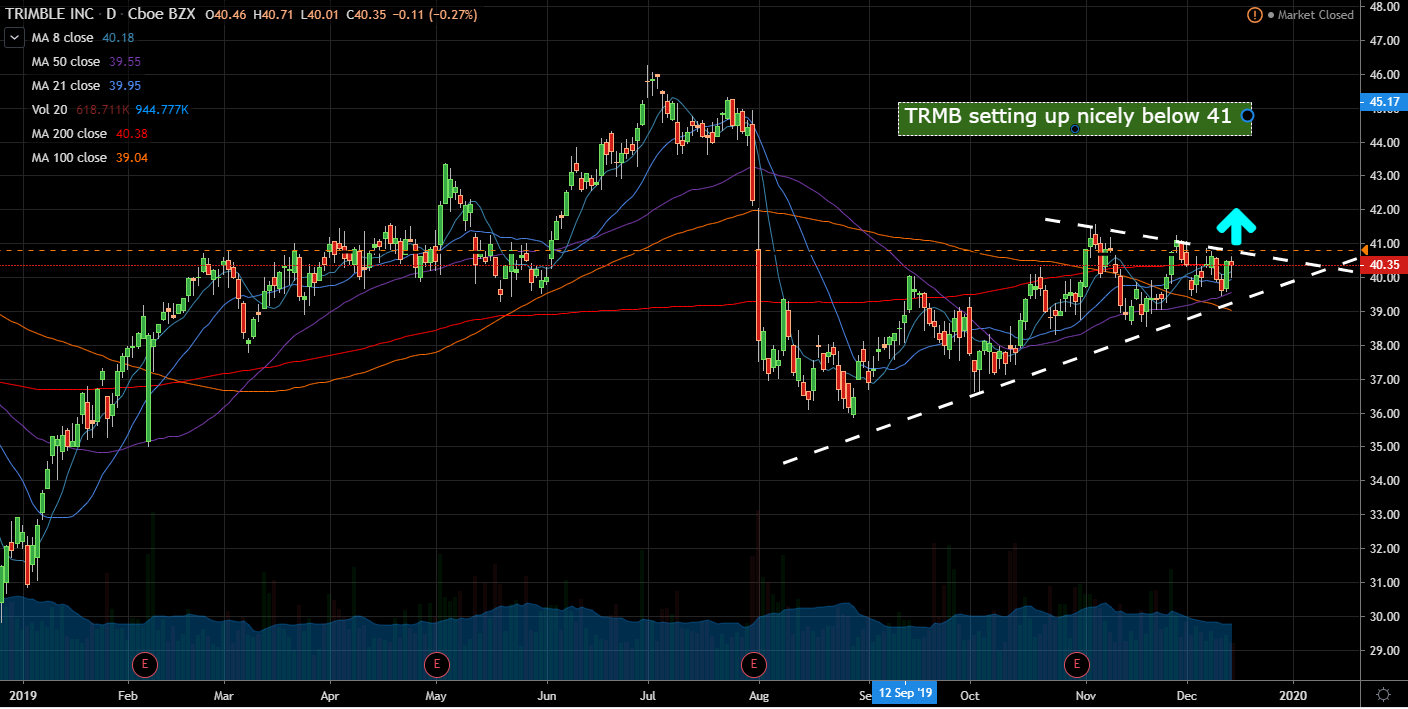This screenshot has width=1408, height=709.
Task: Click the Market Closed status
Action: point(1315,15)
